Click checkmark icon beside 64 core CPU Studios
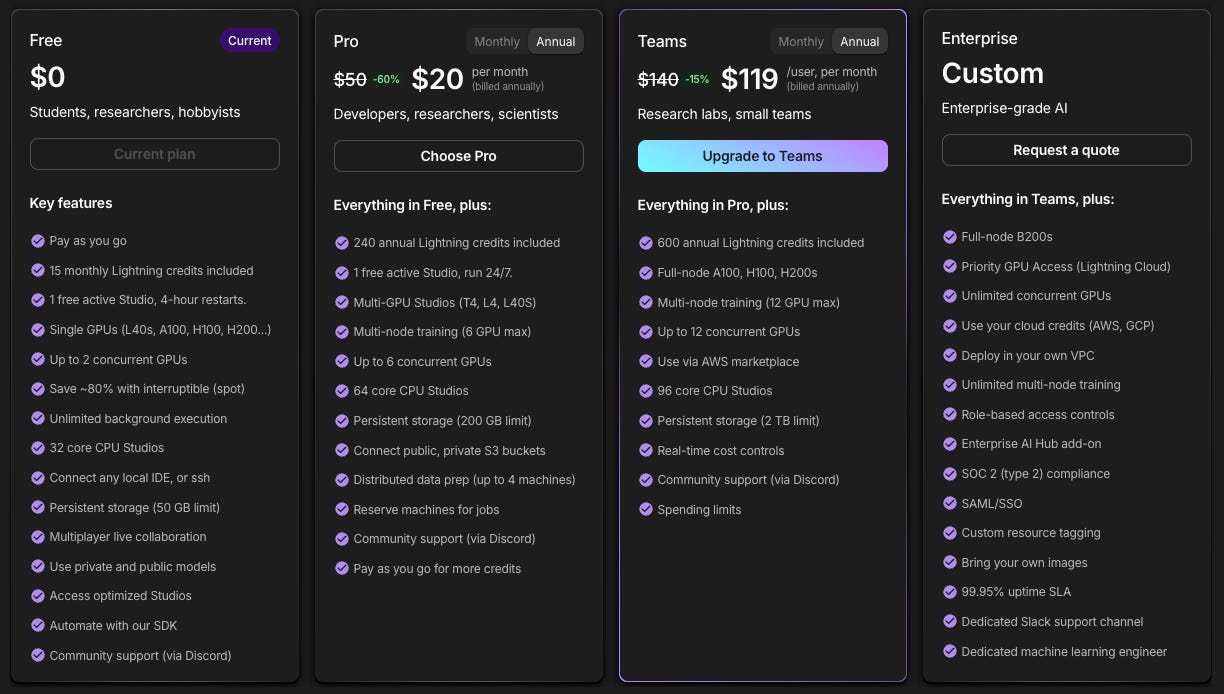This screenshot has height=694, width=1224. (342, 391)
